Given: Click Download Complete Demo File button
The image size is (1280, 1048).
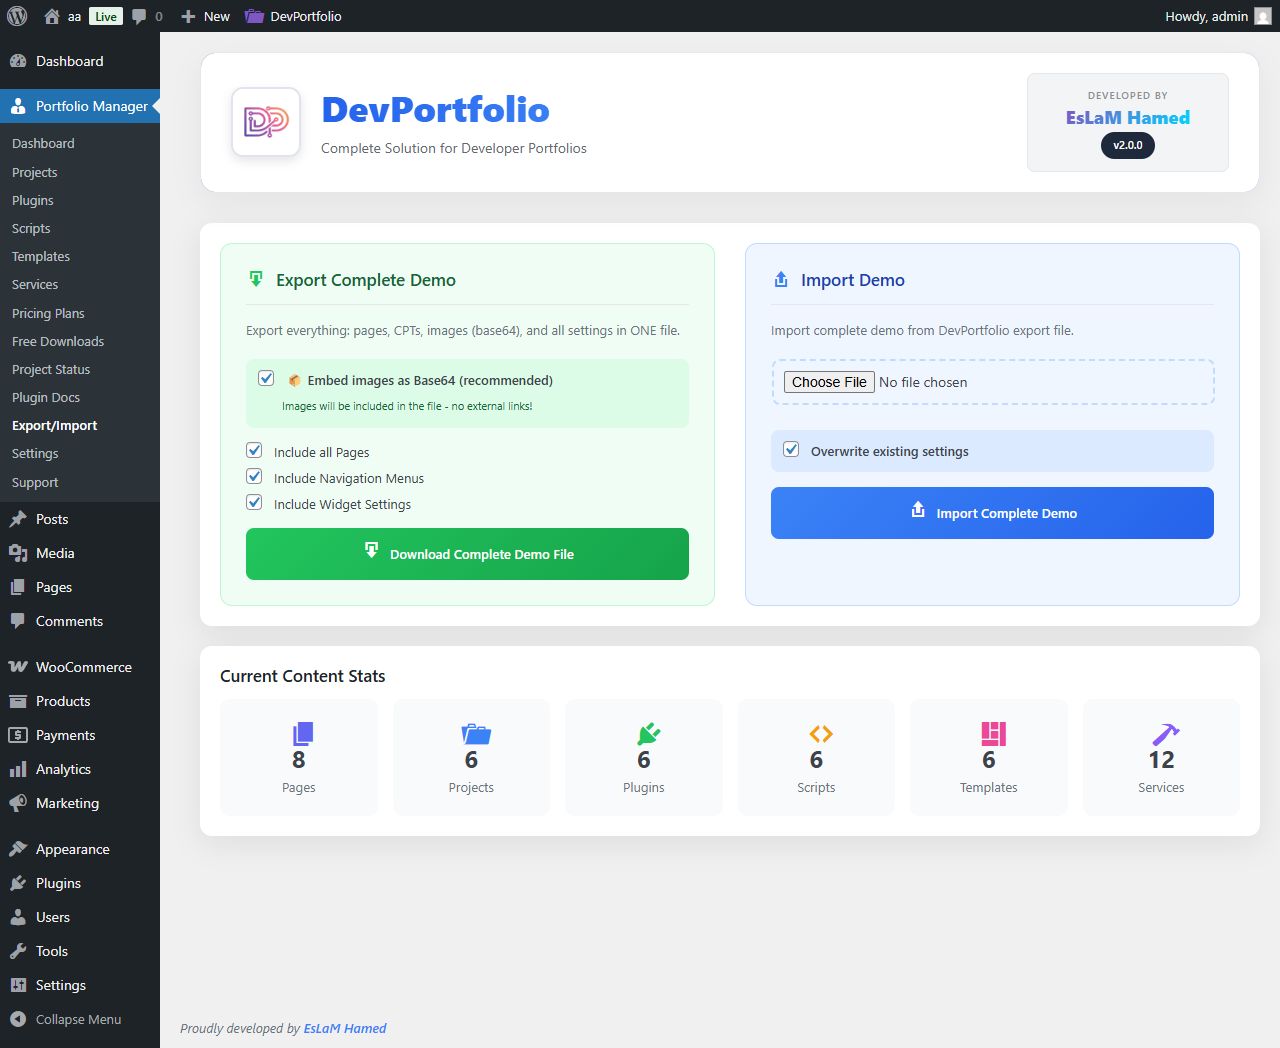Looking at the screenshot, I should (x=467, y=554).
